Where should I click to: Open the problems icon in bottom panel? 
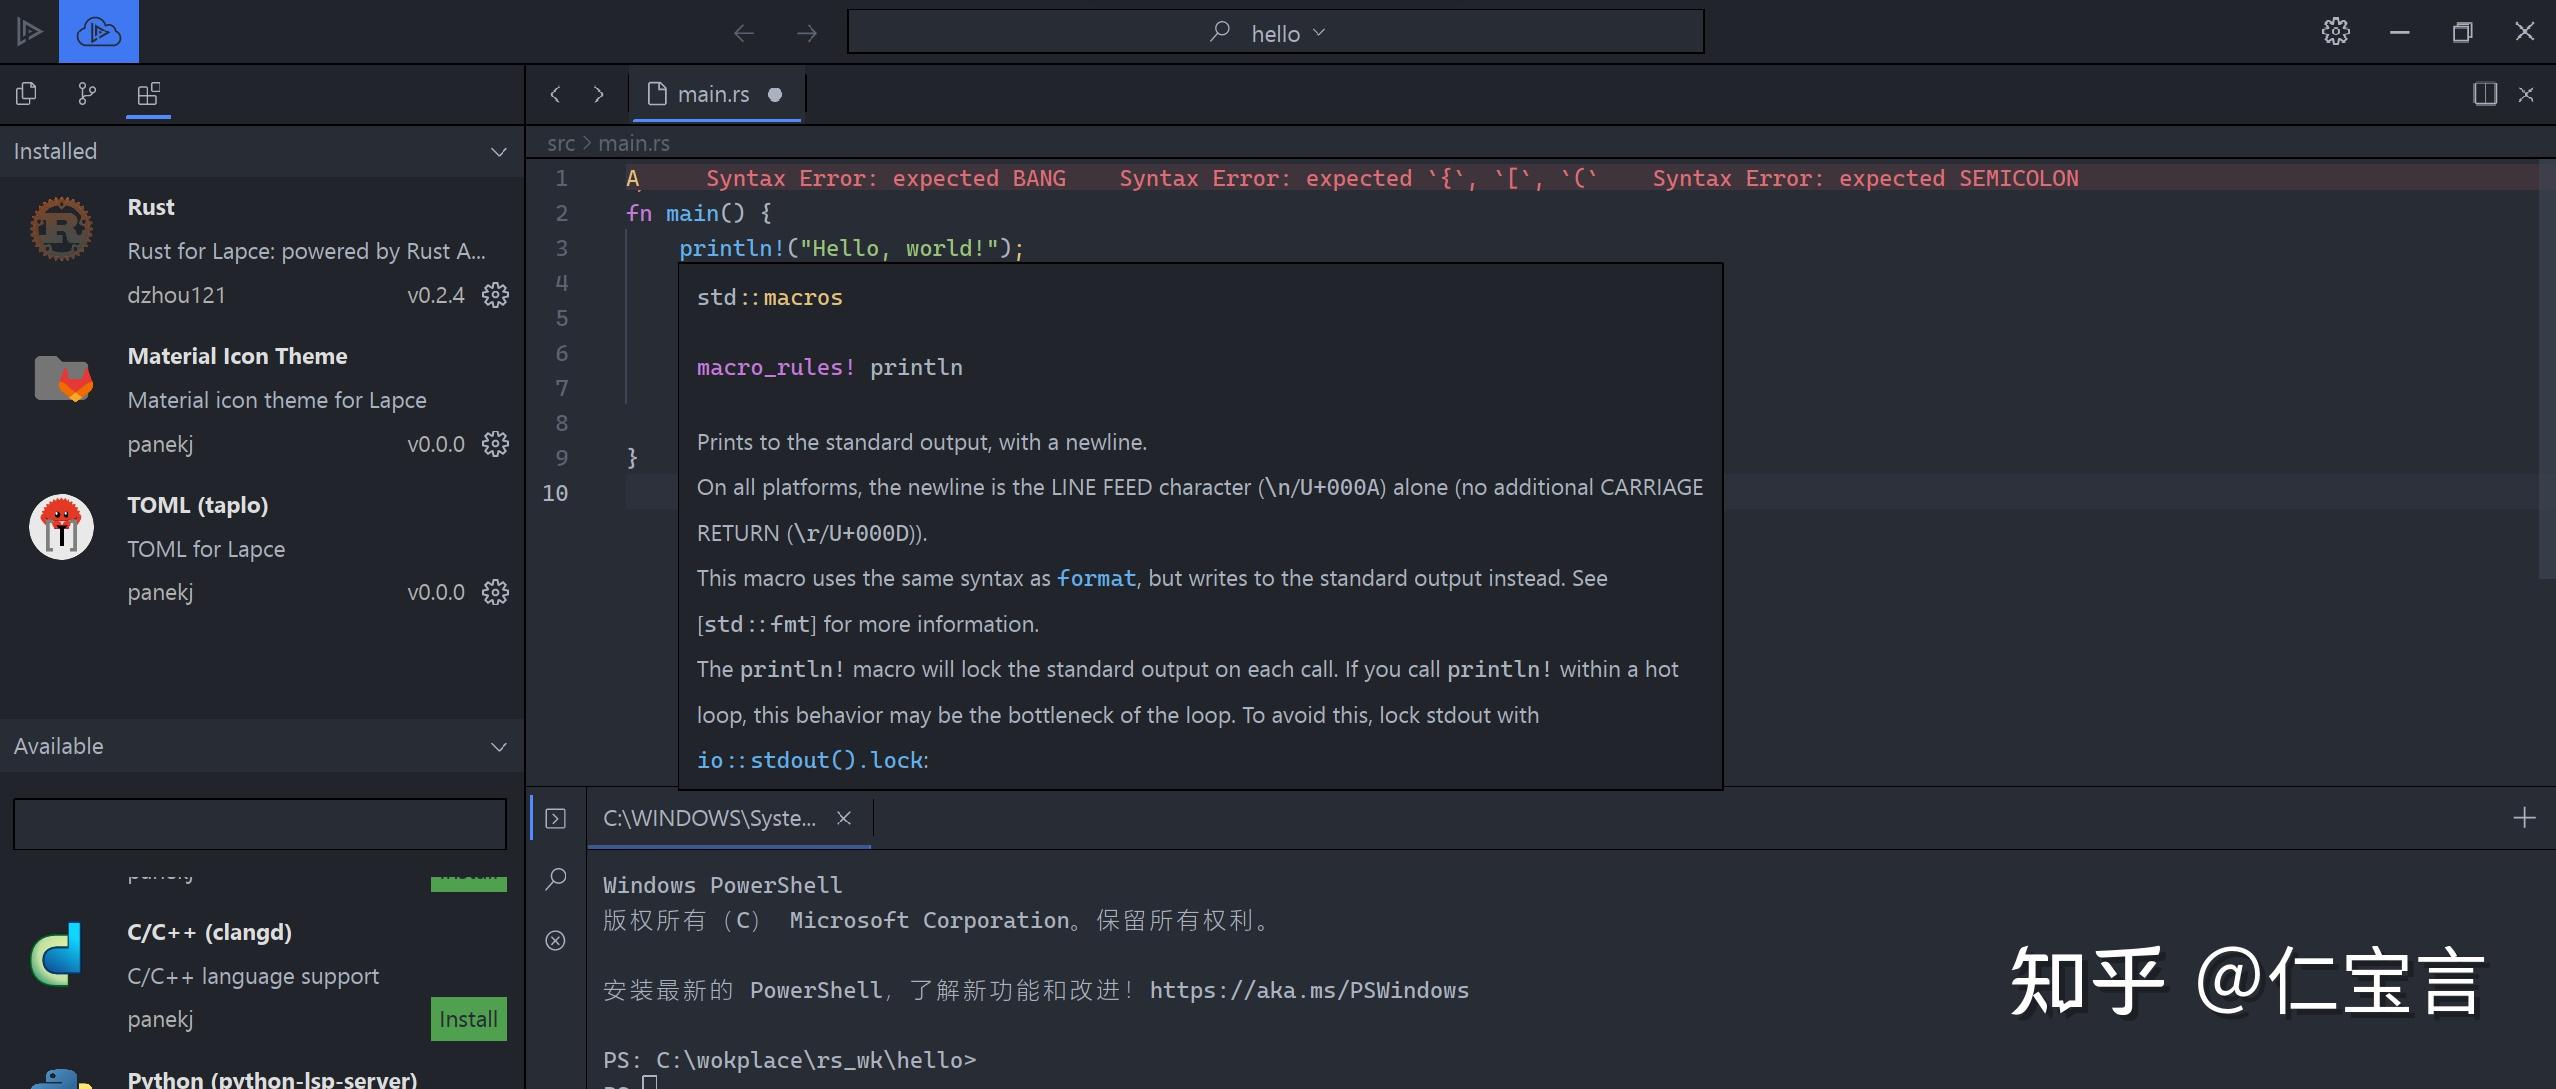pos(556,940)
